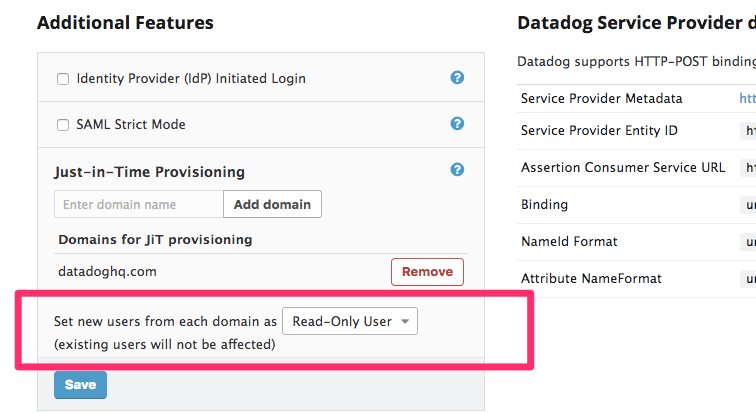Click the NameId Format value
The width and height of the screenshot is (756, 413).
pos(748,241)
